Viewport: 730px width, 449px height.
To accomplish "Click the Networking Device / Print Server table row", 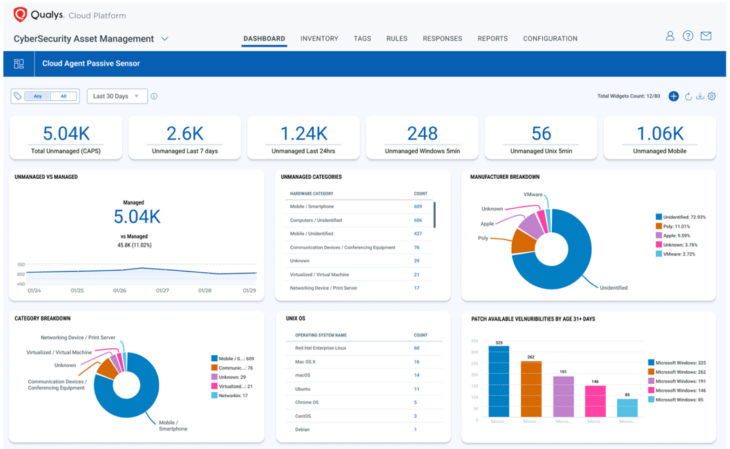I will coord(359,288).
